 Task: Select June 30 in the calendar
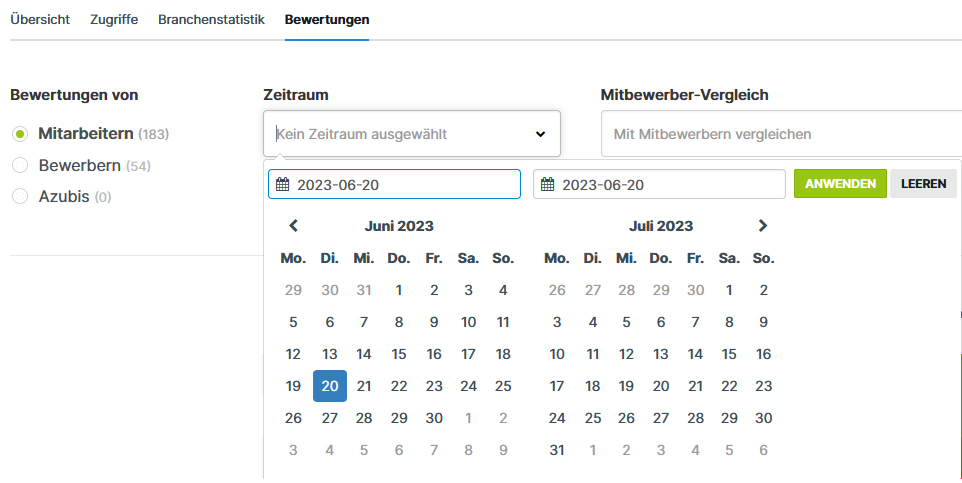pyautogui.click(x=433, y=418)
